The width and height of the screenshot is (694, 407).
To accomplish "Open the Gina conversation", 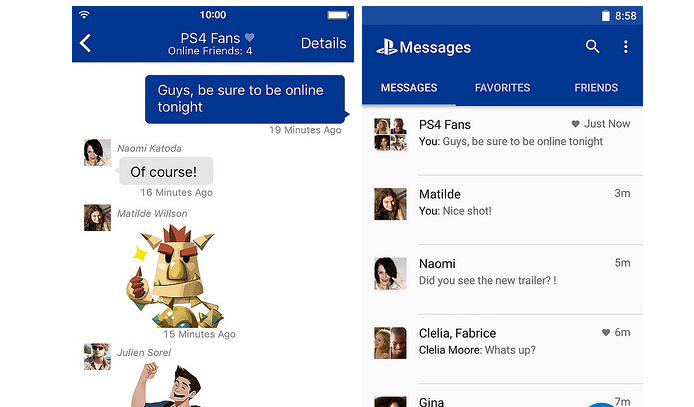I will click(502, 396).
